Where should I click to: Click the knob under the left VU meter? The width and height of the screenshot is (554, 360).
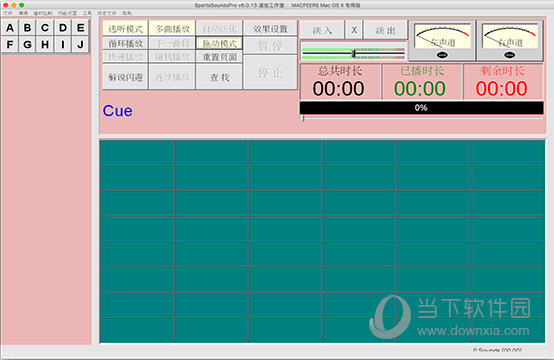[x=442, y=55]
